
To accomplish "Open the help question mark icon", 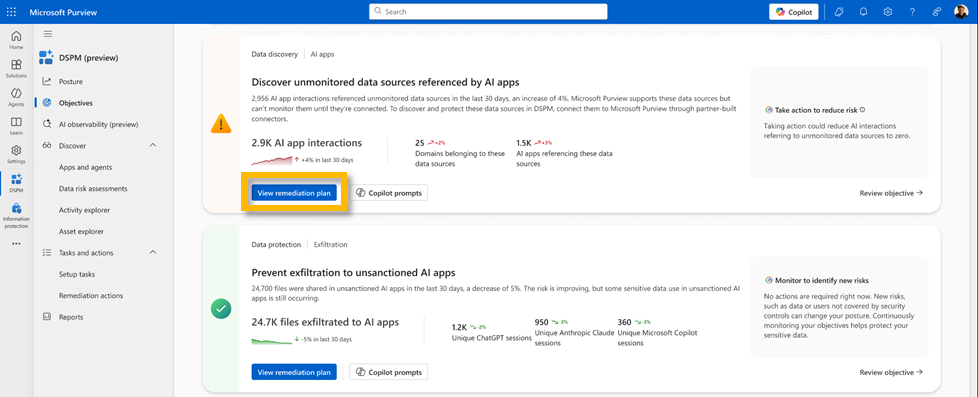I will coord(912,12).
